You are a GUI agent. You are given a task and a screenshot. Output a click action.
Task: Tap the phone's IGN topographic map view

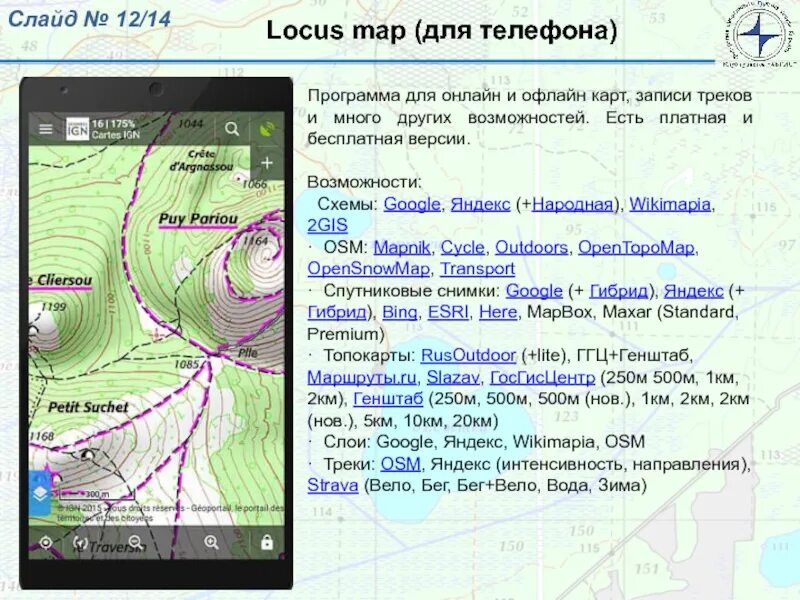(x=156, y=334)
